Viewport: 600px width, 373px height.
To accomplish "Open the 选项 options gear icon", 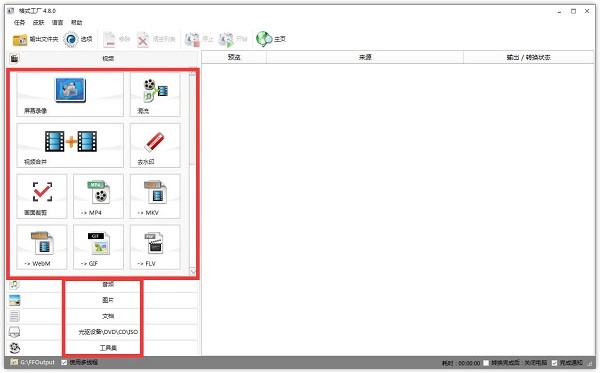I will tap(71, 39).
